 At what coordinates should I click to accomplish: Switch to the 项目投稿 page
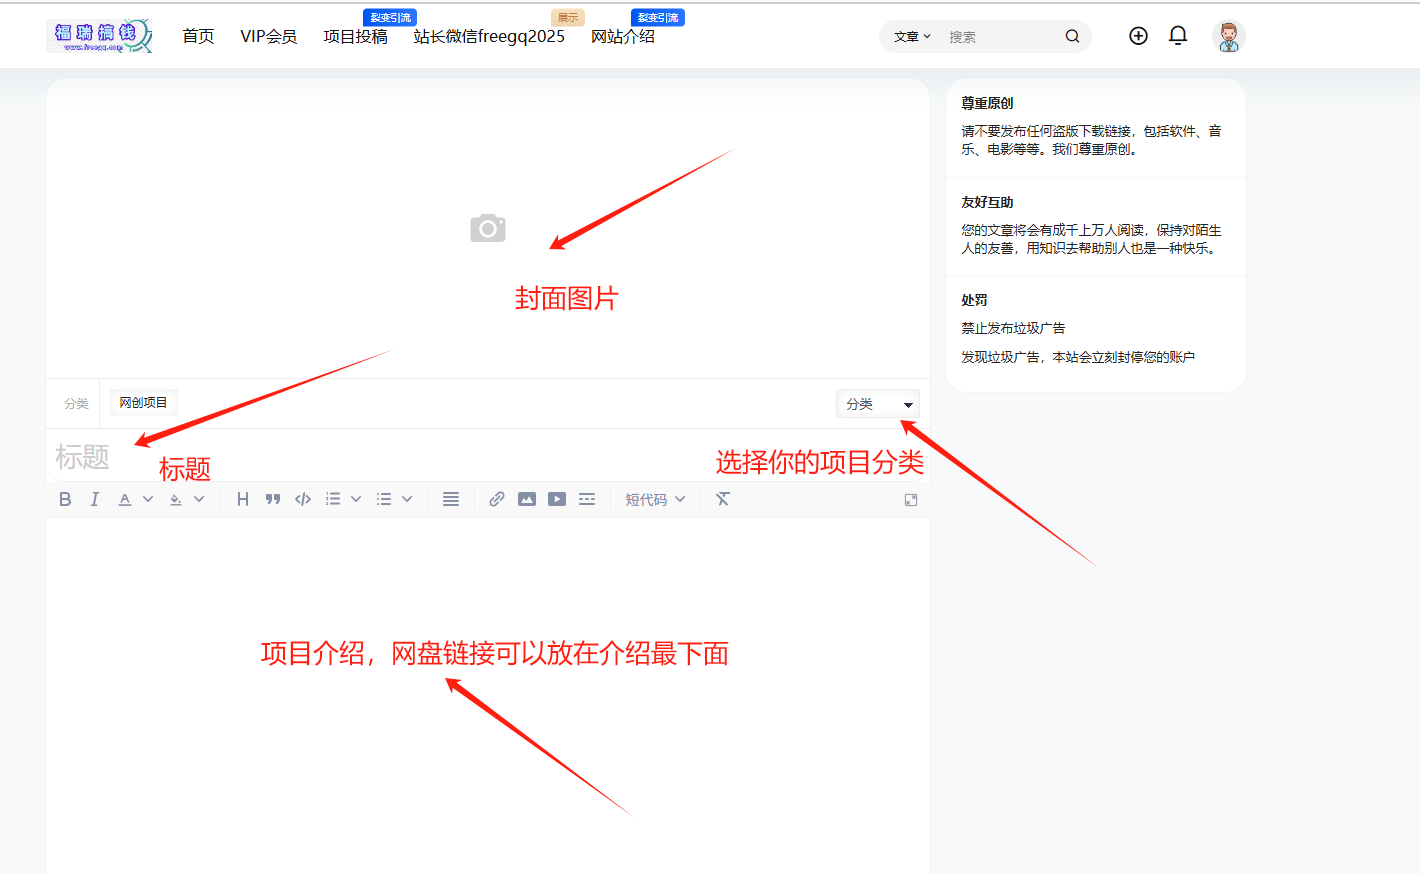click(356, 35)
